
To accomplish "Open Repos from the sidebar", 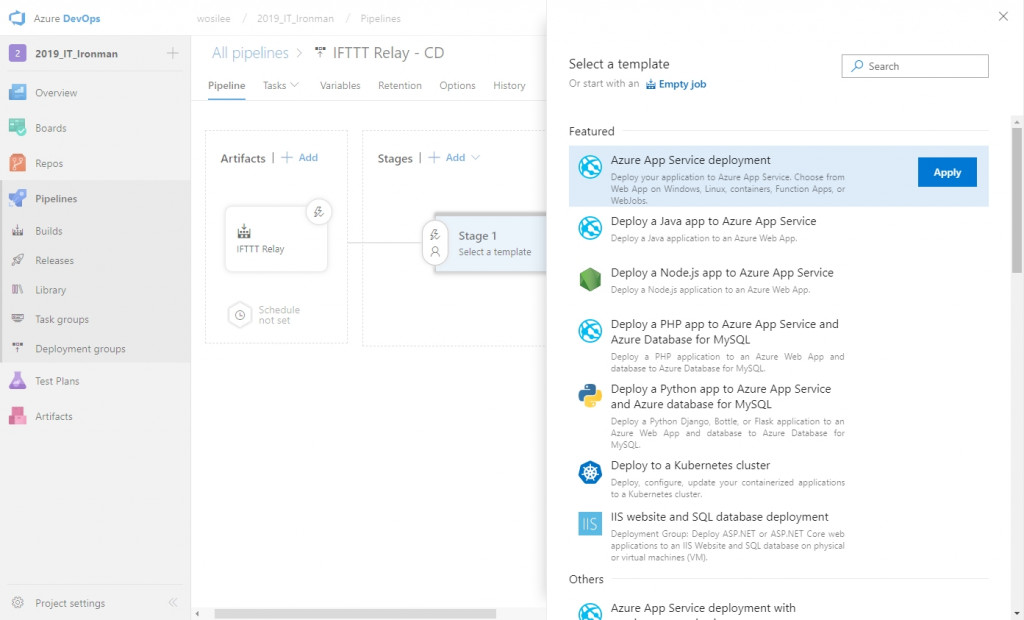I will pos(49,163).
